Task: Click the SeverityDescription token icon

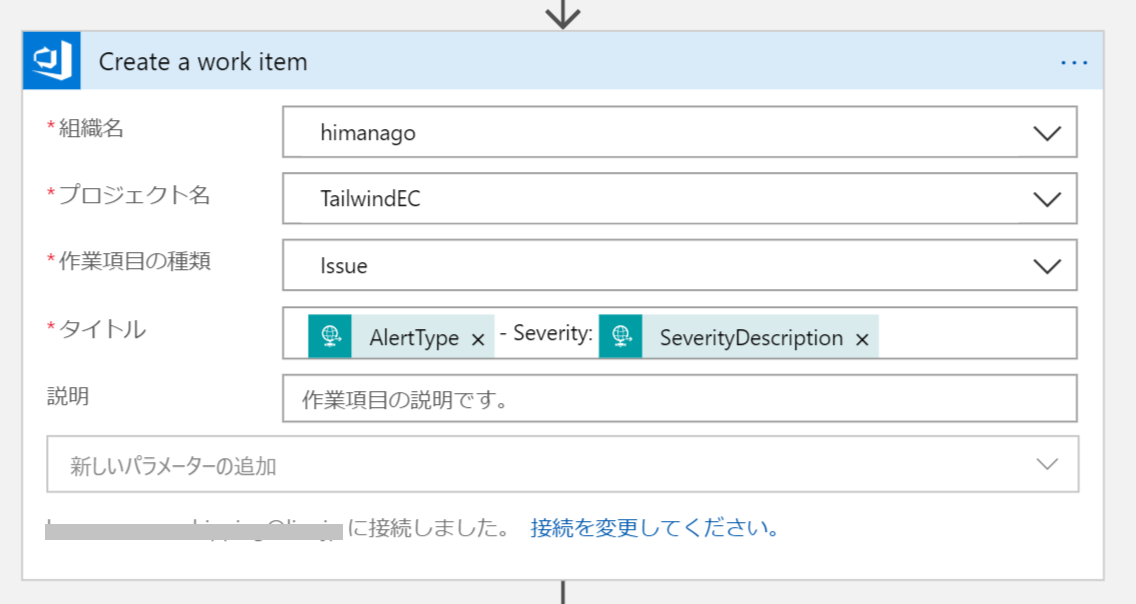Action: pyautogui.click(x=621, y=336)
